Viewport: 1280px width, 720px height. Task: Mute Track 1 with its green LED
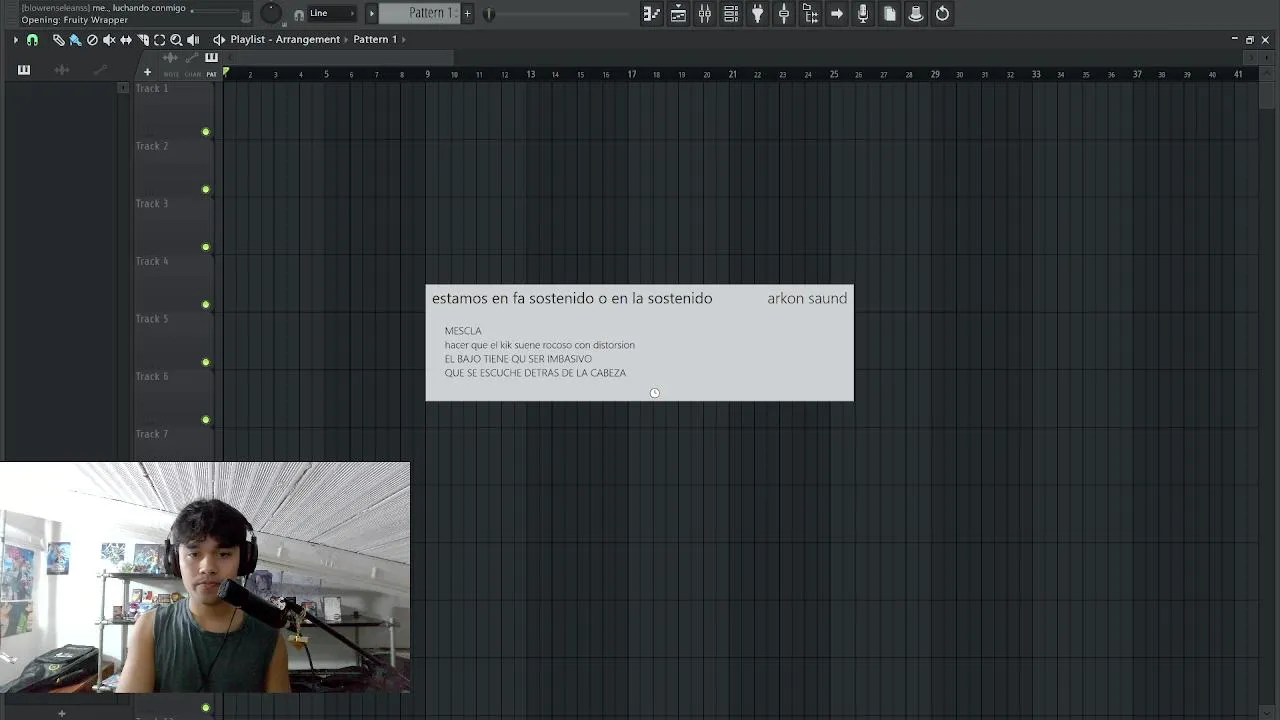click(x=206, y=132)
